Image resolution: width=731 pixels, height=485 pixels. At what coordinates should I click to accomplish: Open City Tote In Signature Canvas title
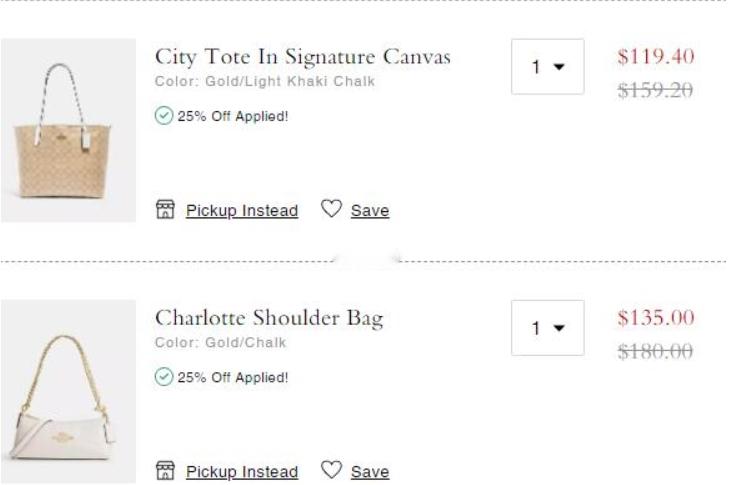(303, 57)
